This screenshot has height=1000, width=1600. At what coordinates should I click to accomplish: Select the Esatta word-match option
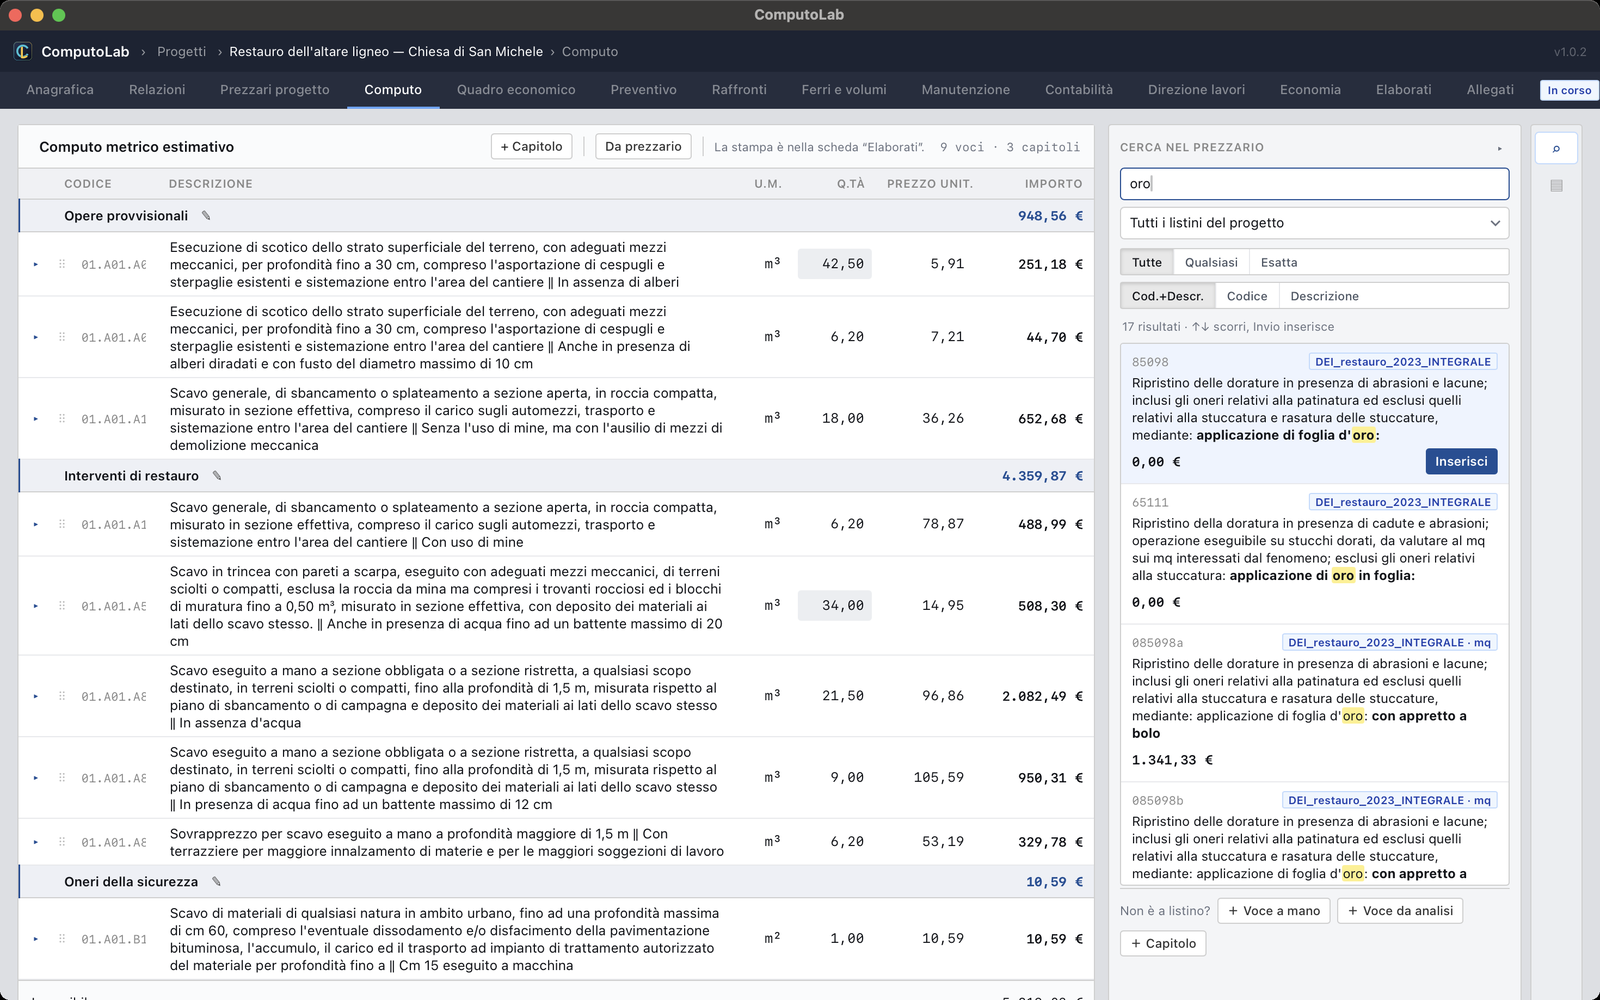pyautogui.click(x=1279, y=262)
